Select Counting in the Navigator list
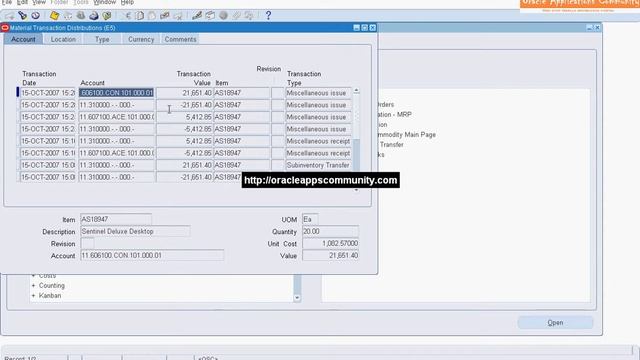The width and height of the screenshot is (640, 360). click(52, 286)
